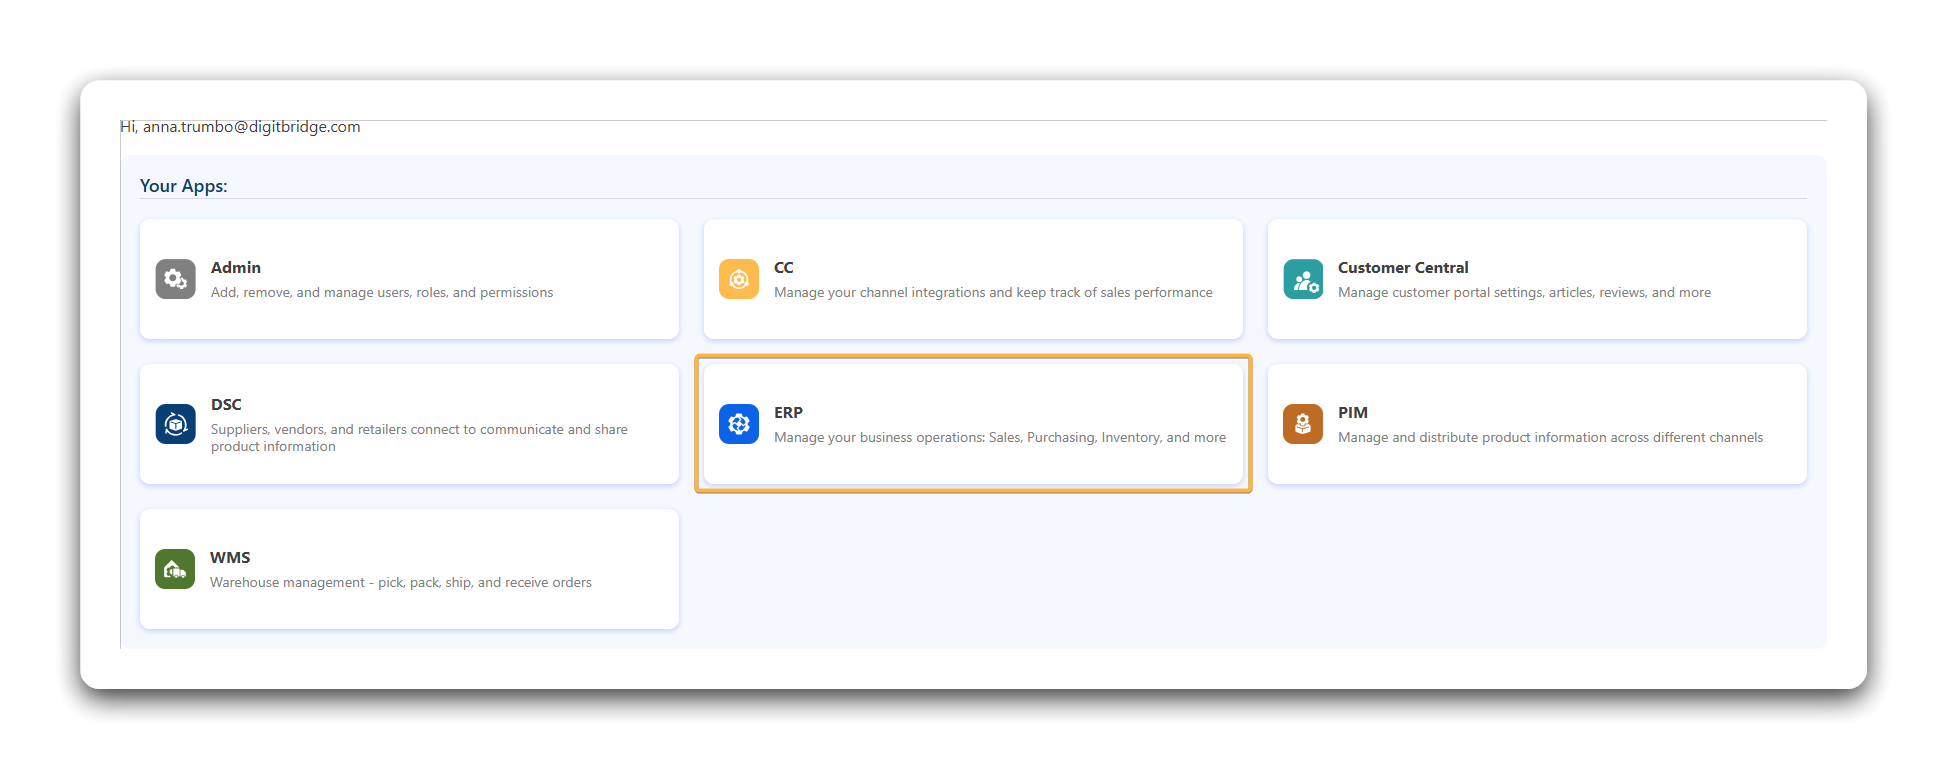The height and width of the screenshot is (769, 1947).
Task: Click the dark blue DSC icon
Action: point(175,424)
